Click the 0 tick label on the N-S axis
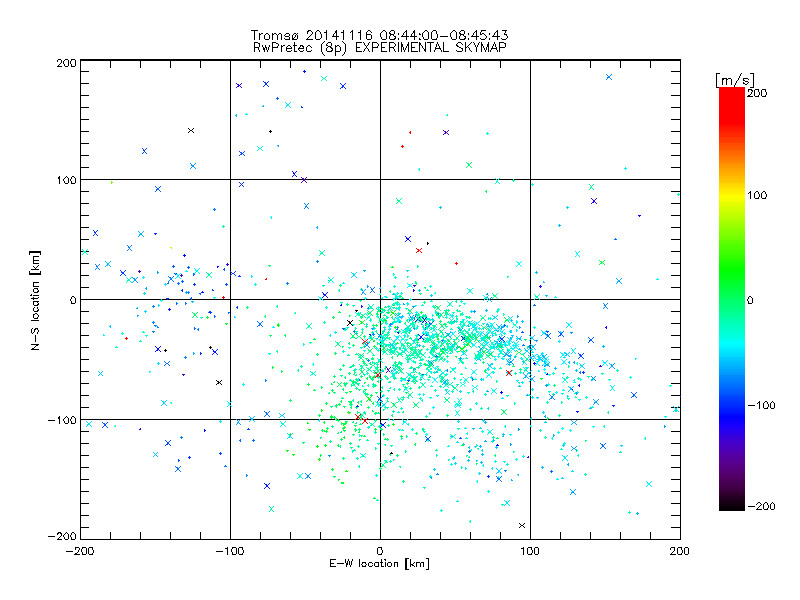The image size is (800, 600). 73,300
